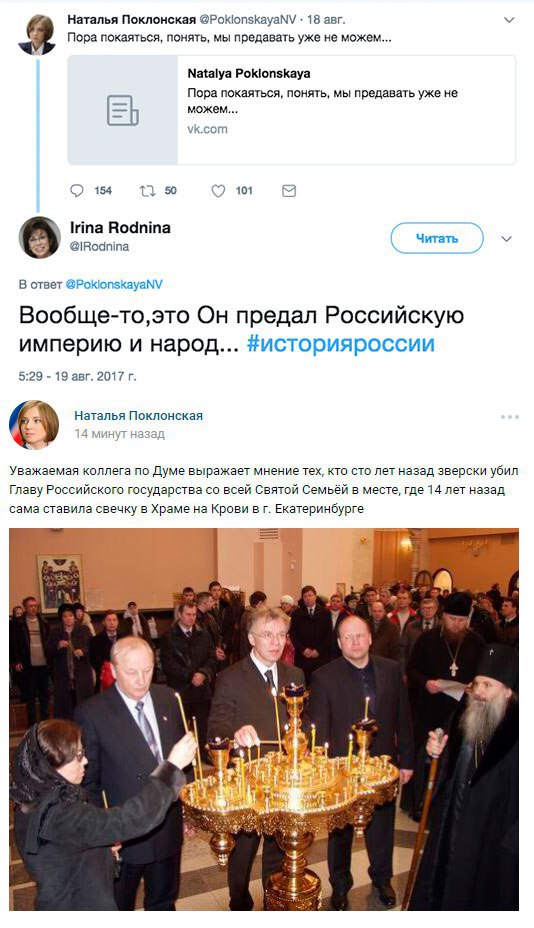Open the Irina Rodnina display name
534x928 pixels.
120,228
